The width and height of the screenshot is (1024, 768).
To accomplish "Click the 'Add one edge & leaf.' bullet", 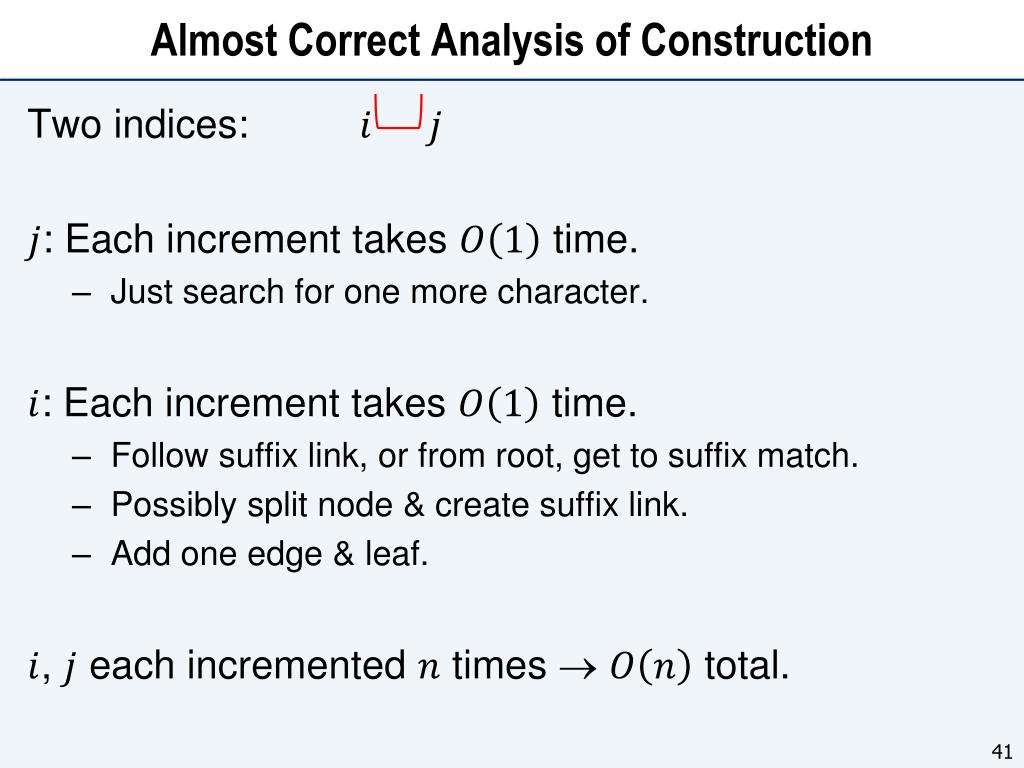I will click(269, 554).
